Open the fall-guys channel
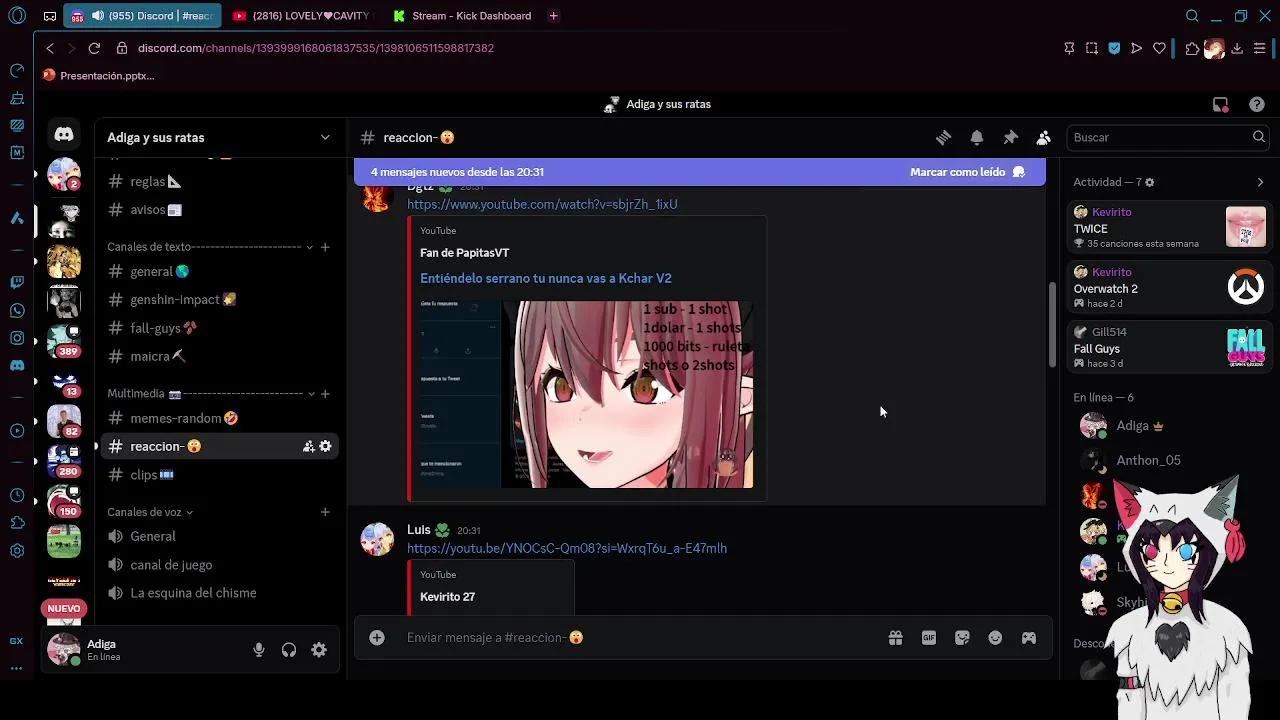This screenshot has height=720, width=1280. point(219,328)
